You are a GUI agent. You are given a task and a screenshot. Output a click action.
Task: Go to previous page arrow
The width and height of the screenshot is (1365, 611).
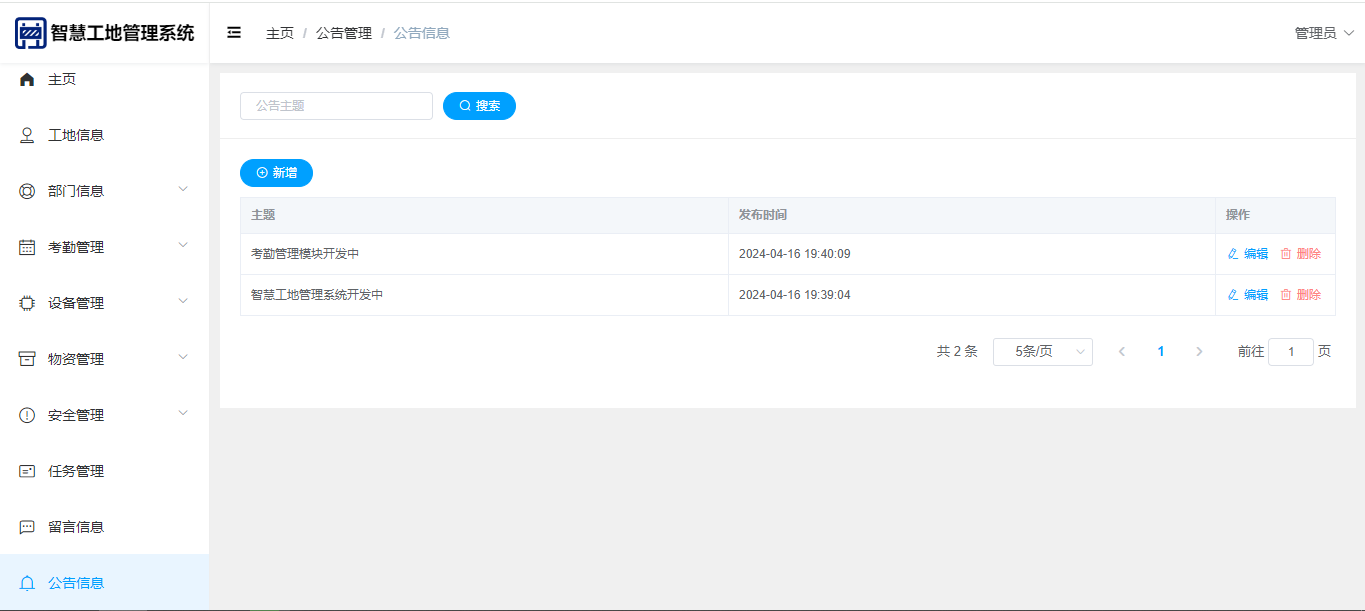[x=1122, y=352]
